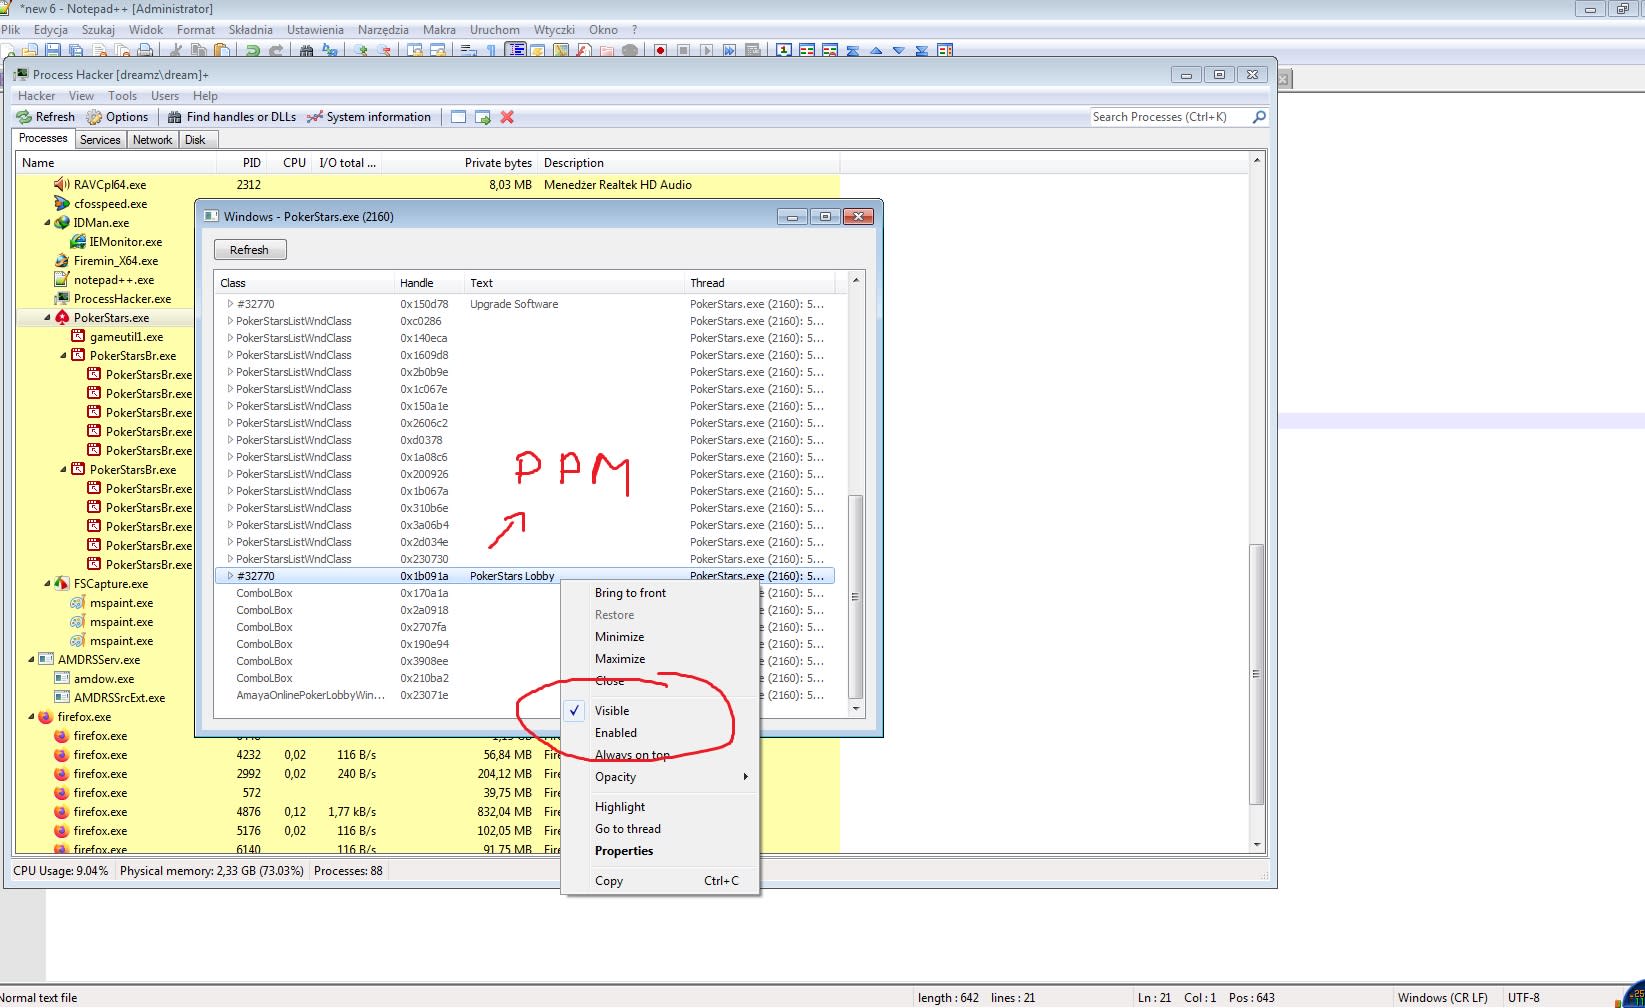The width and height of the screenshot is (1645, 1008).
Task: Click the AMDRSSrcExt.exe process icon
Action: pos(62,698)
